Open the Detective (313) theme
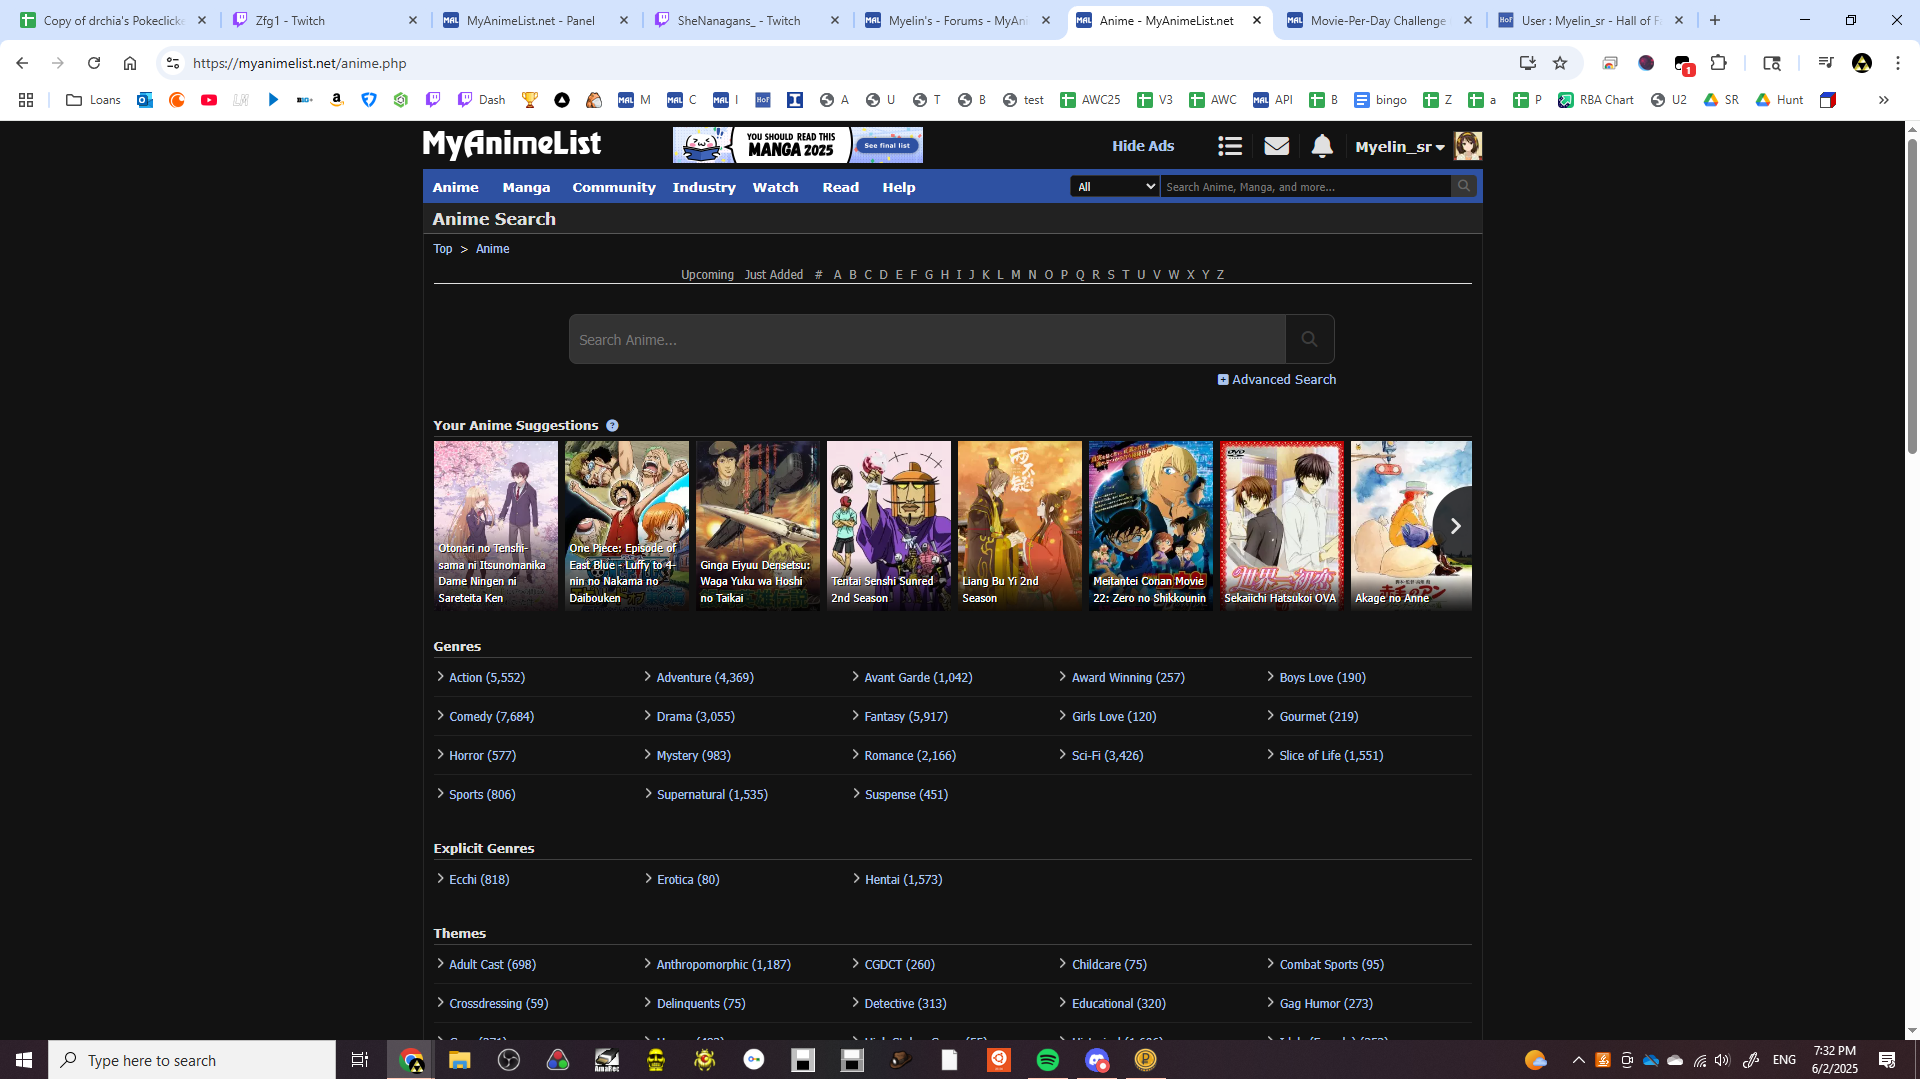The image size is (1920, 1079). coord(905,1004)
